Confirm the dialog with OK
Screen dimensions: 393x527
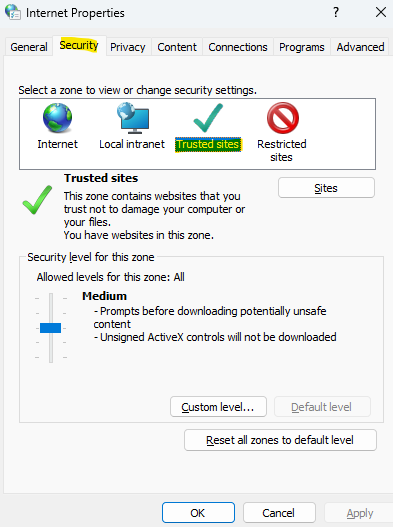point(198,513)
